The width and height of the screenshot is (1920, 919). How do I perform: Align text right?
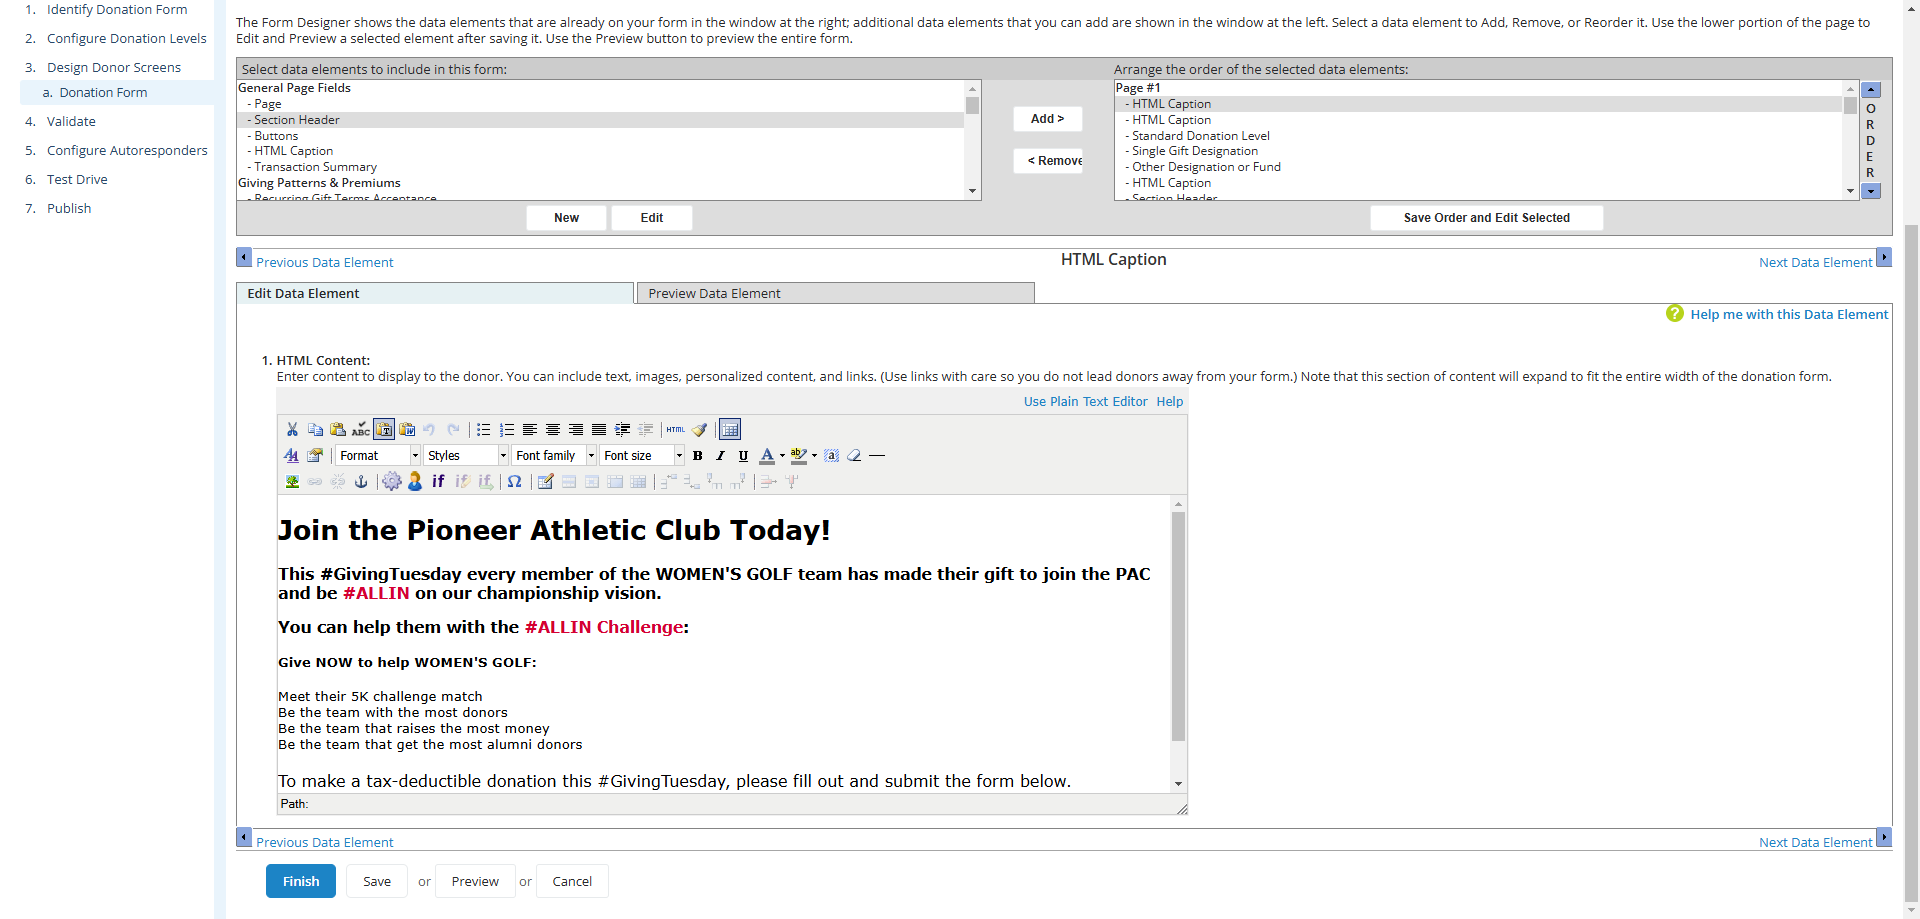(x=576, y=429)
